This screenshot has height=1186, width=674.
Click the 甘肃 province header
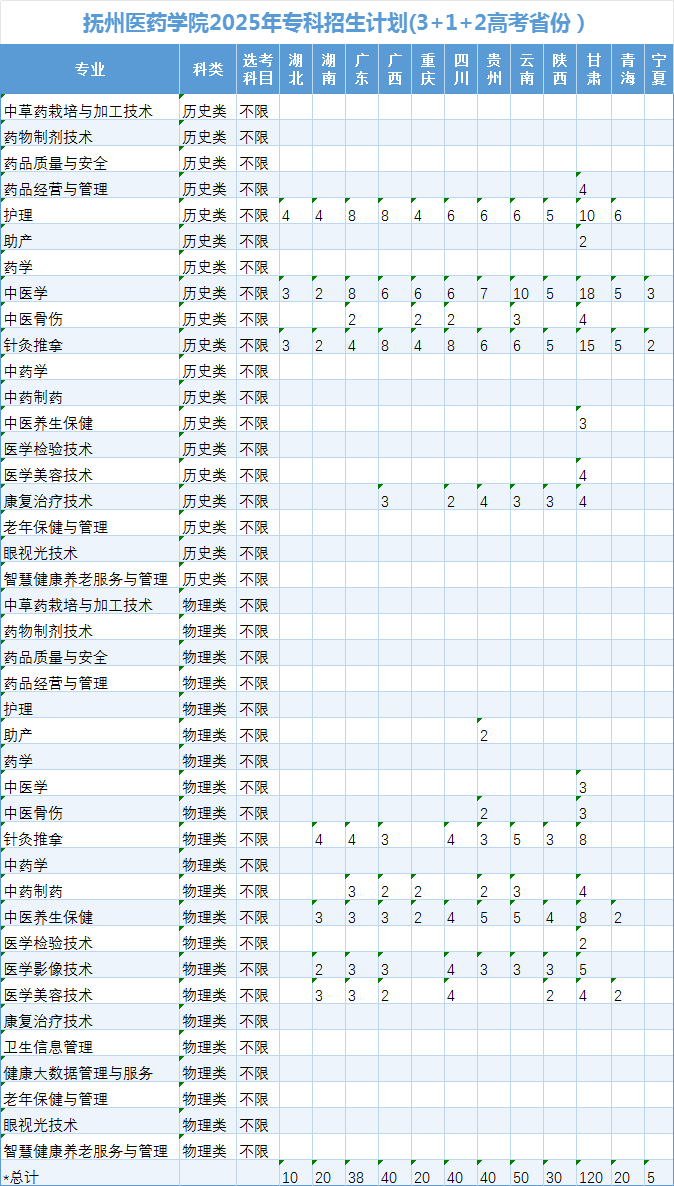[x=594, y=70]
